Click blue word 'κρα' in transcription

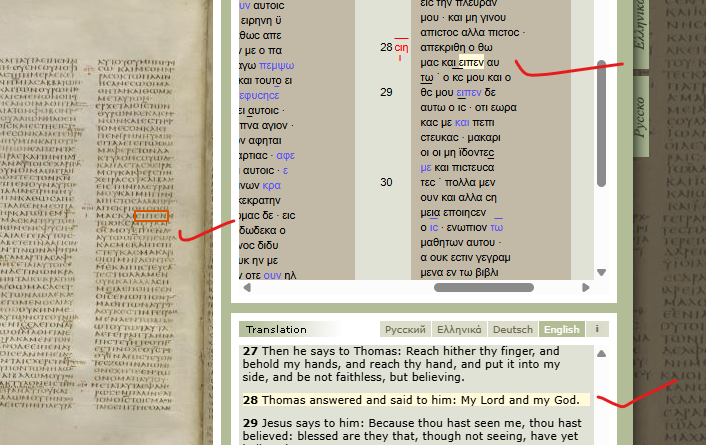point(272,186)
